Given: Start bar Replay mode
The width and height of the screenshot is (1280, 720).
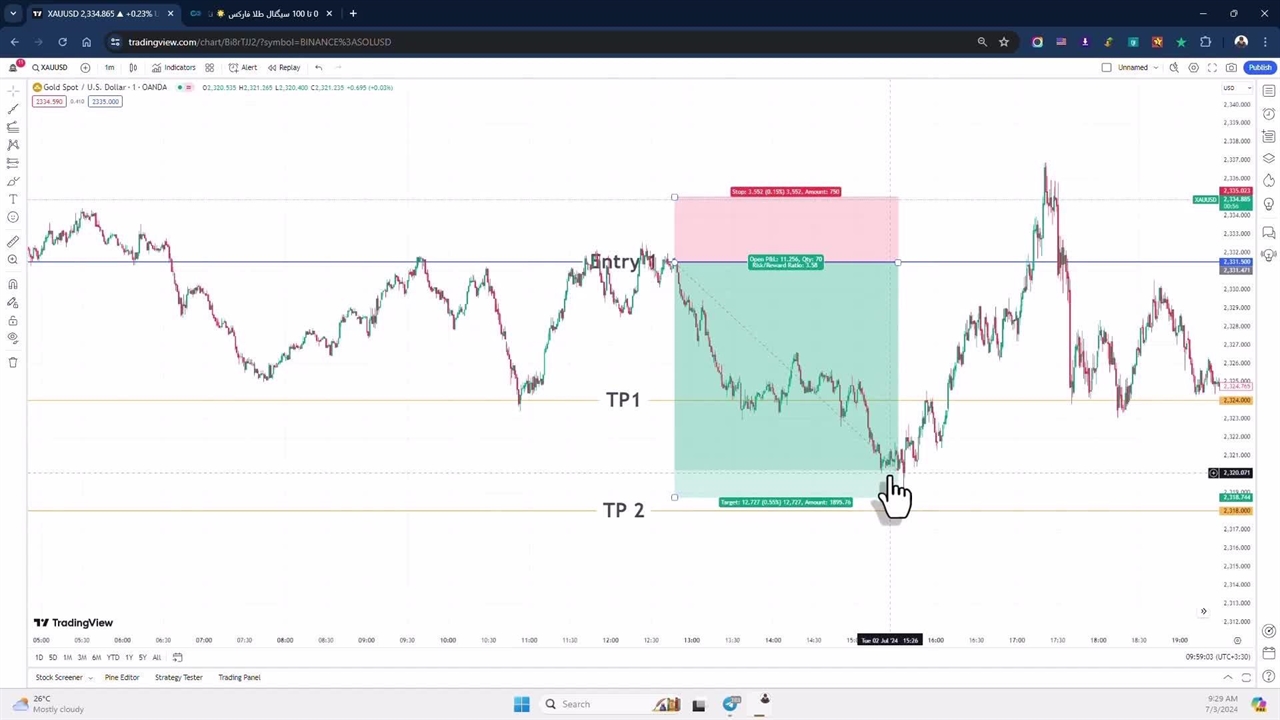Looking at the screenshot, I should point(283,67).
